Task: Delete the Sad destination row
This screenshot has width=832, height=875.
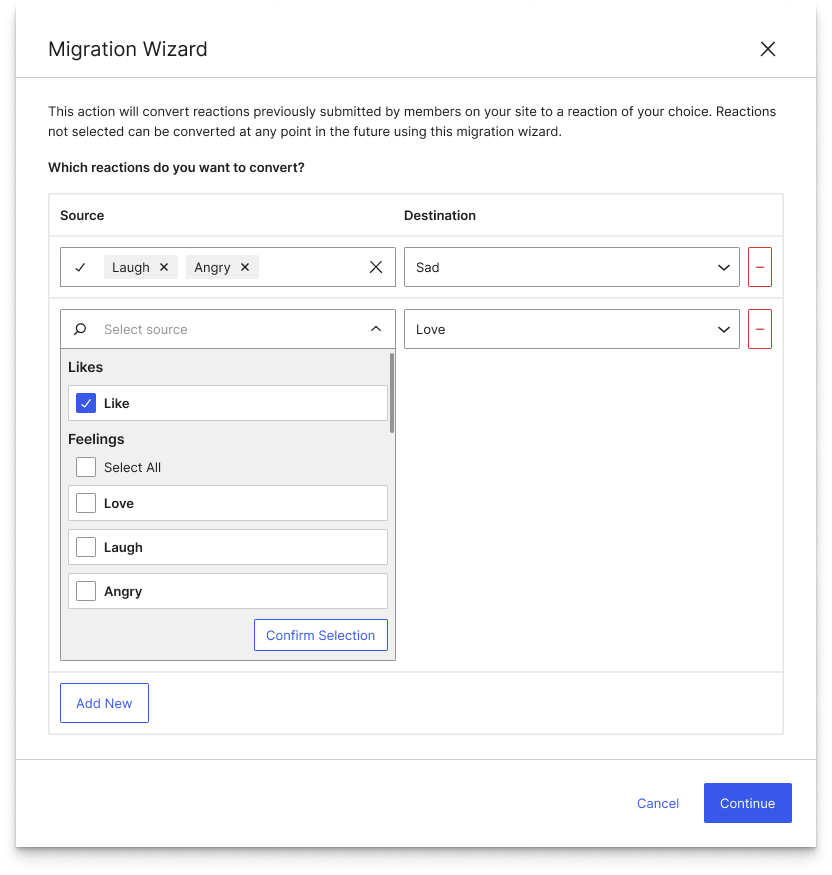Action: pyautogui.click(x=760, y=268)
